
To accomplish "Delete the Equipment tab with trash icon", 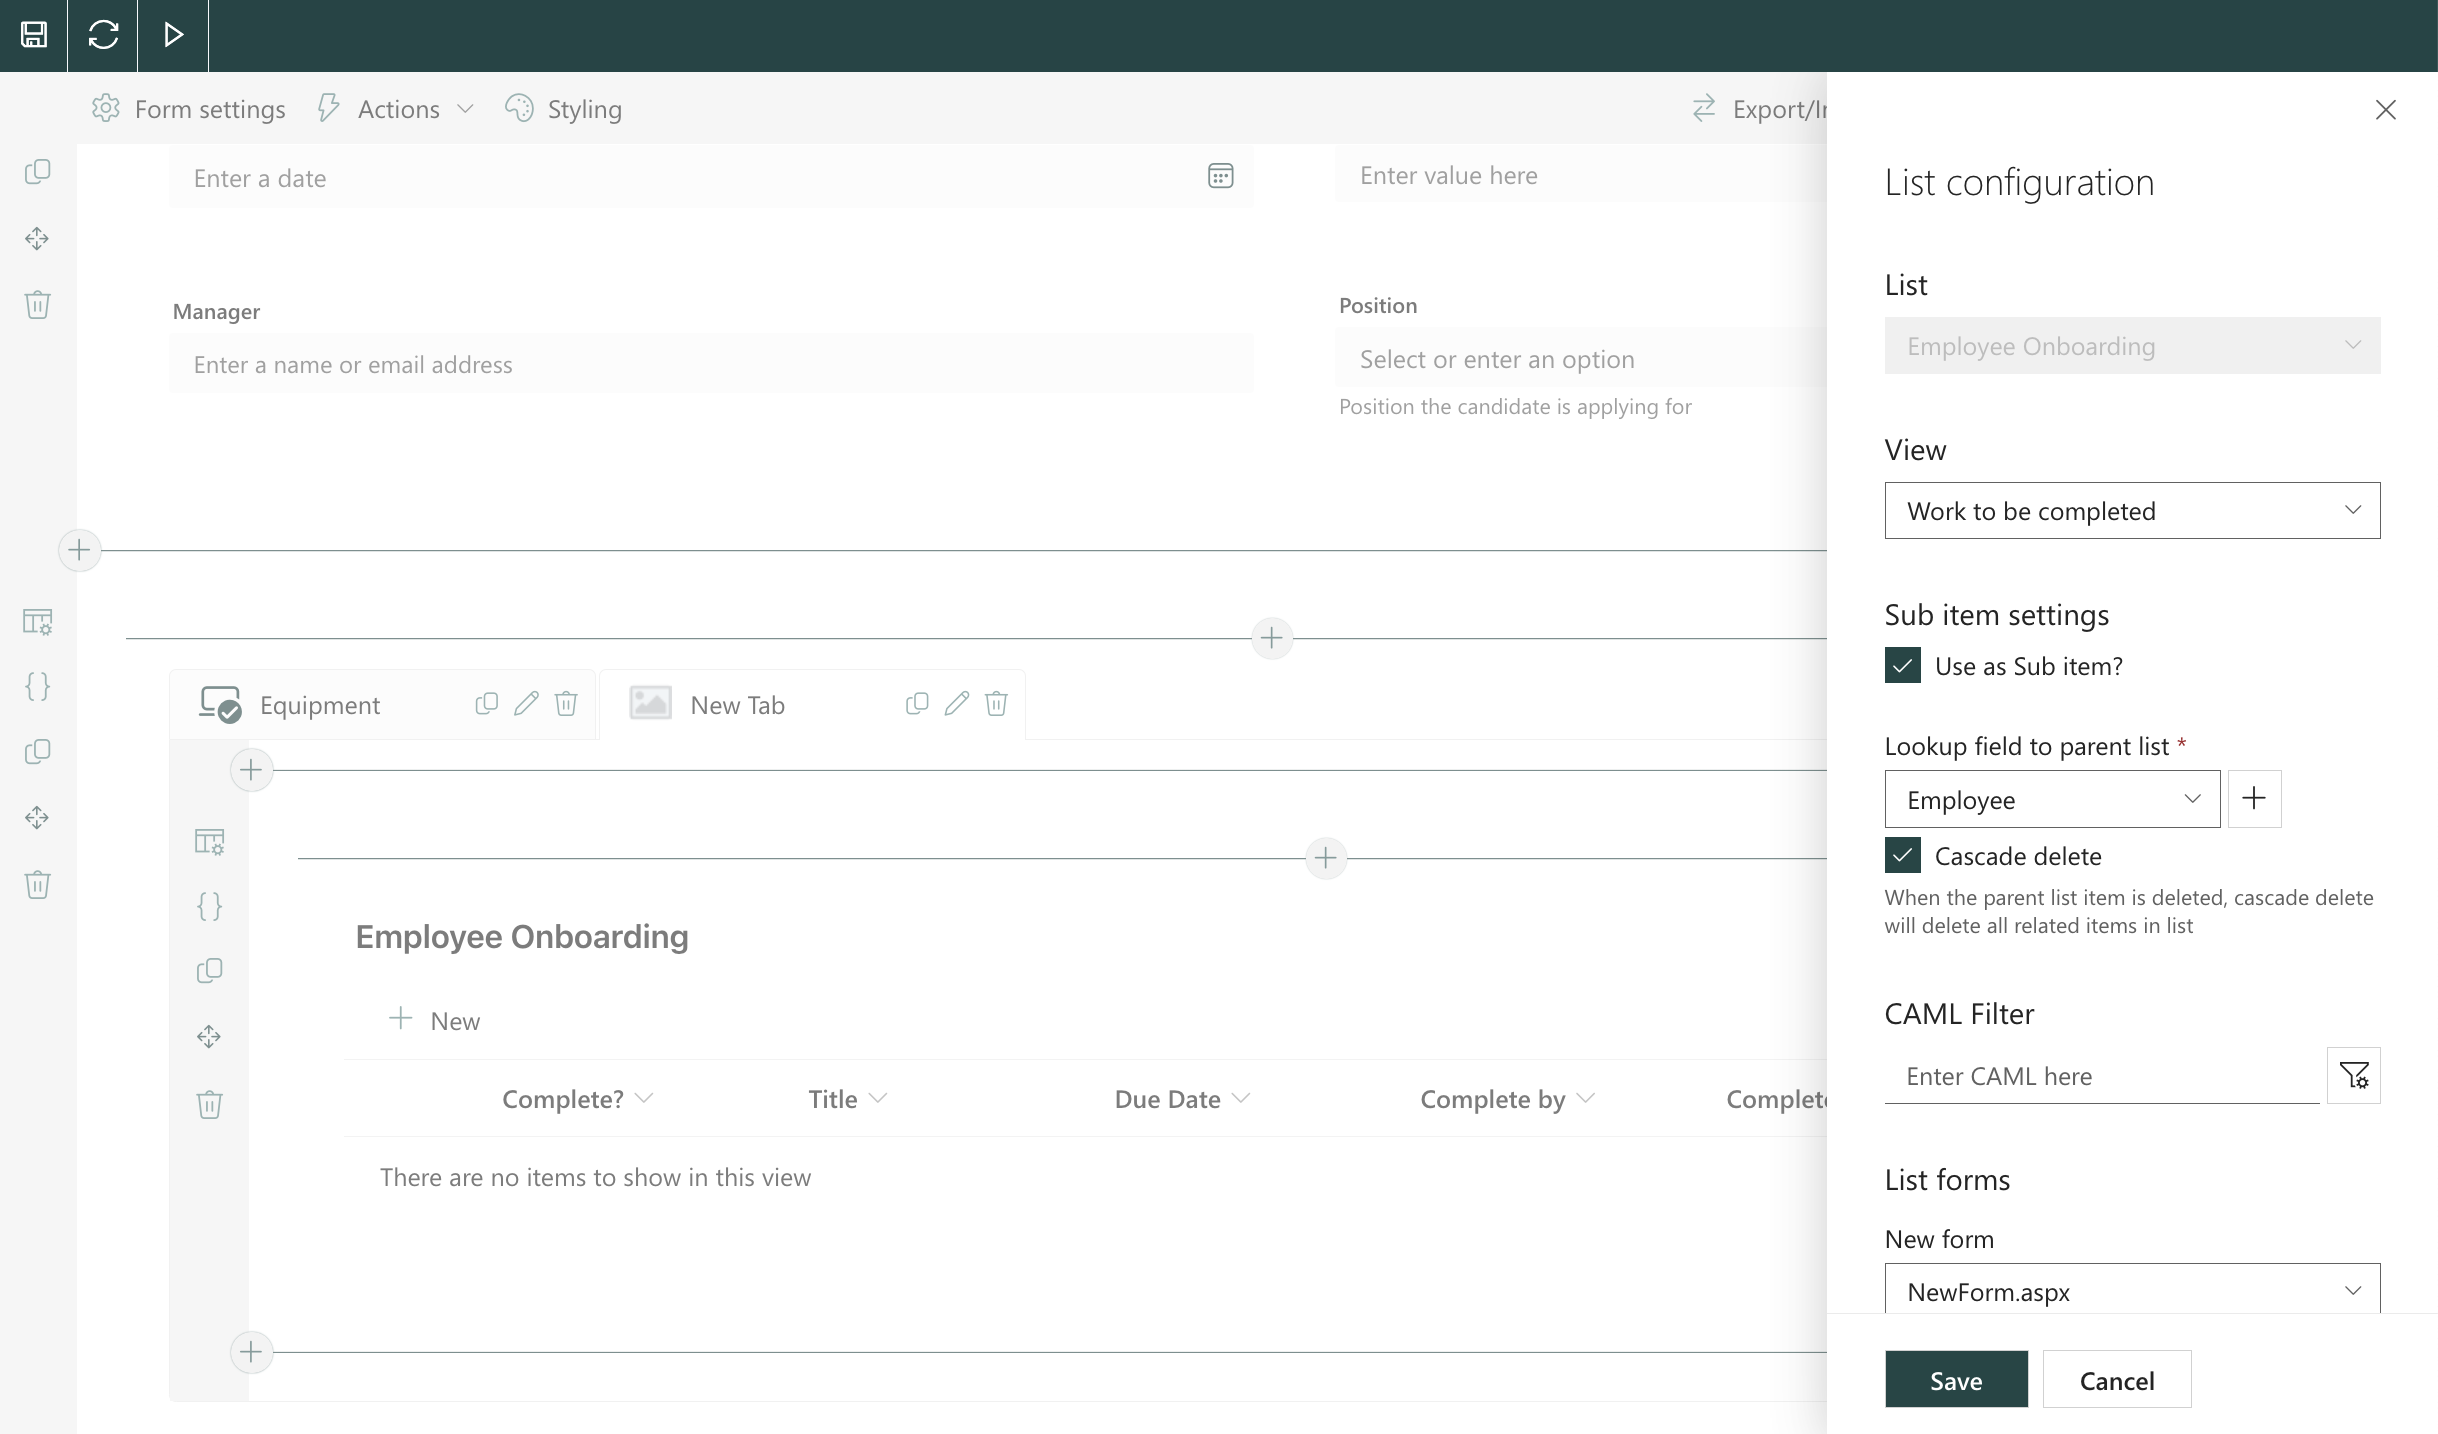I will click(567, 703).
